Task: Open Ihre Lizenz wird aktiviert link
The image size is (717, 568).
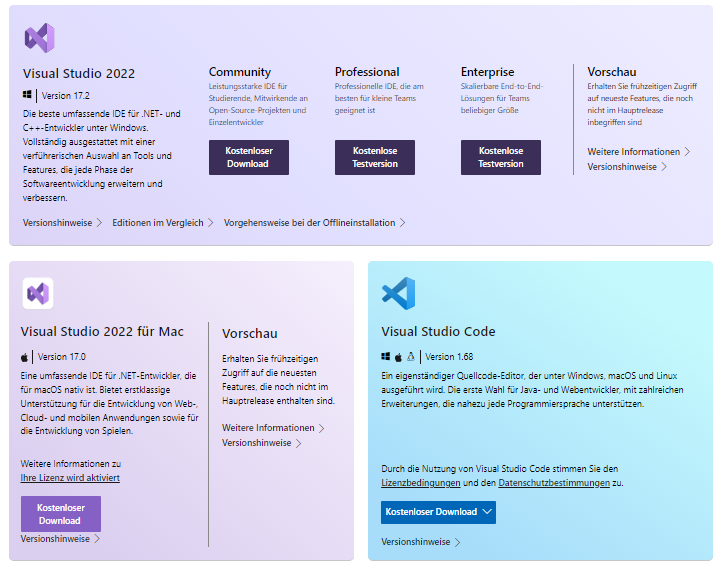Action: click(x=70, y=478)
